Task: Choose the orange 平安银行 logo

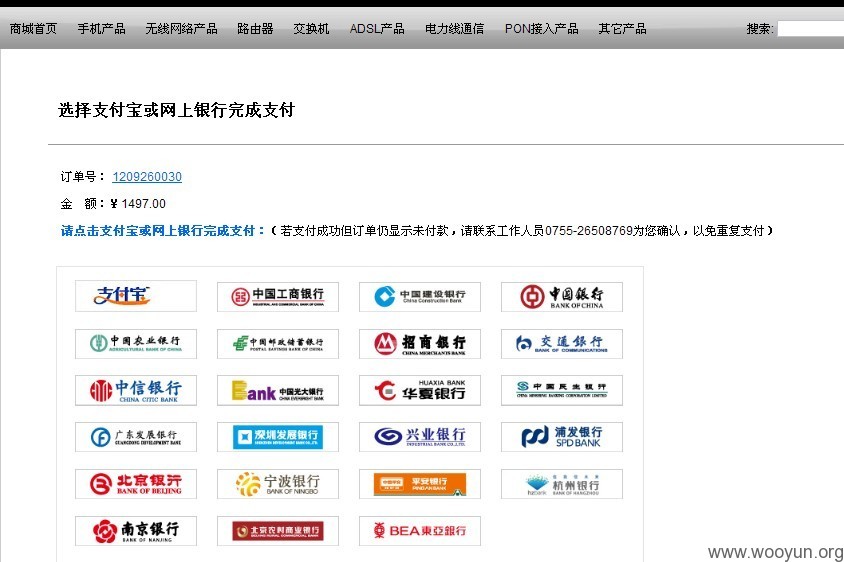Action: click(420, 483)
